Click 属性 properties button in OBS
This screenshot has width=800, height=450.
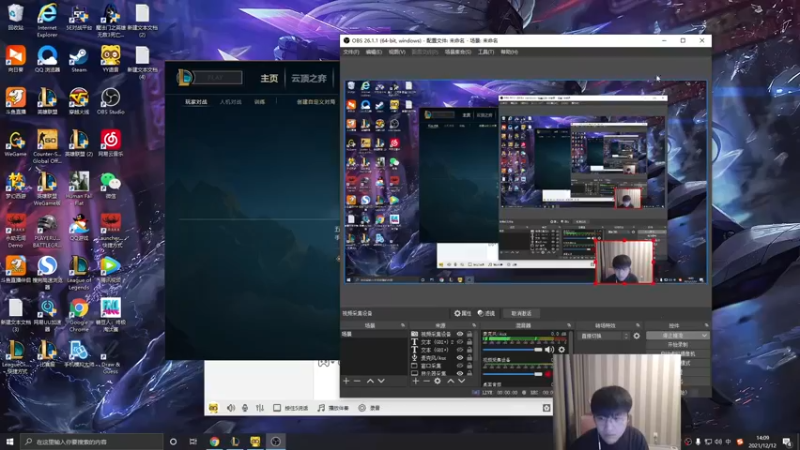click(x=463, y=313)
